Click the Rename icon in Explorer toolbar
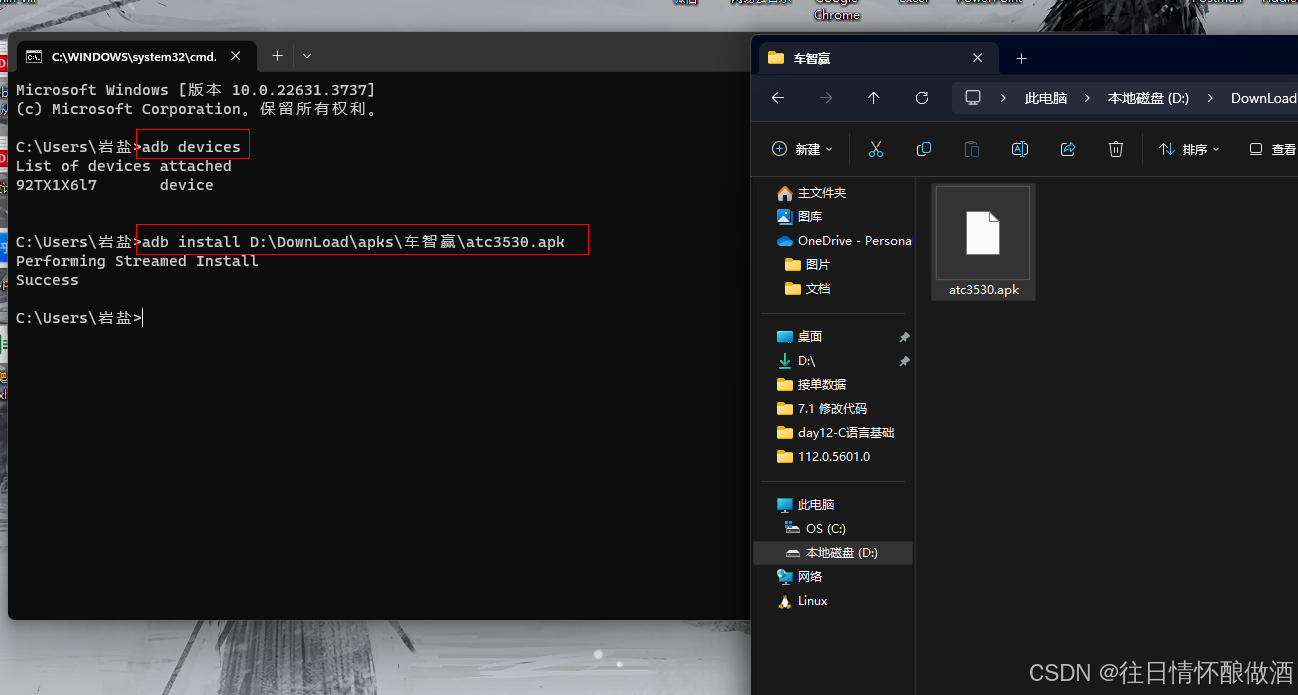Viewport: 1298px width, 695px height. coord(1020,149)
